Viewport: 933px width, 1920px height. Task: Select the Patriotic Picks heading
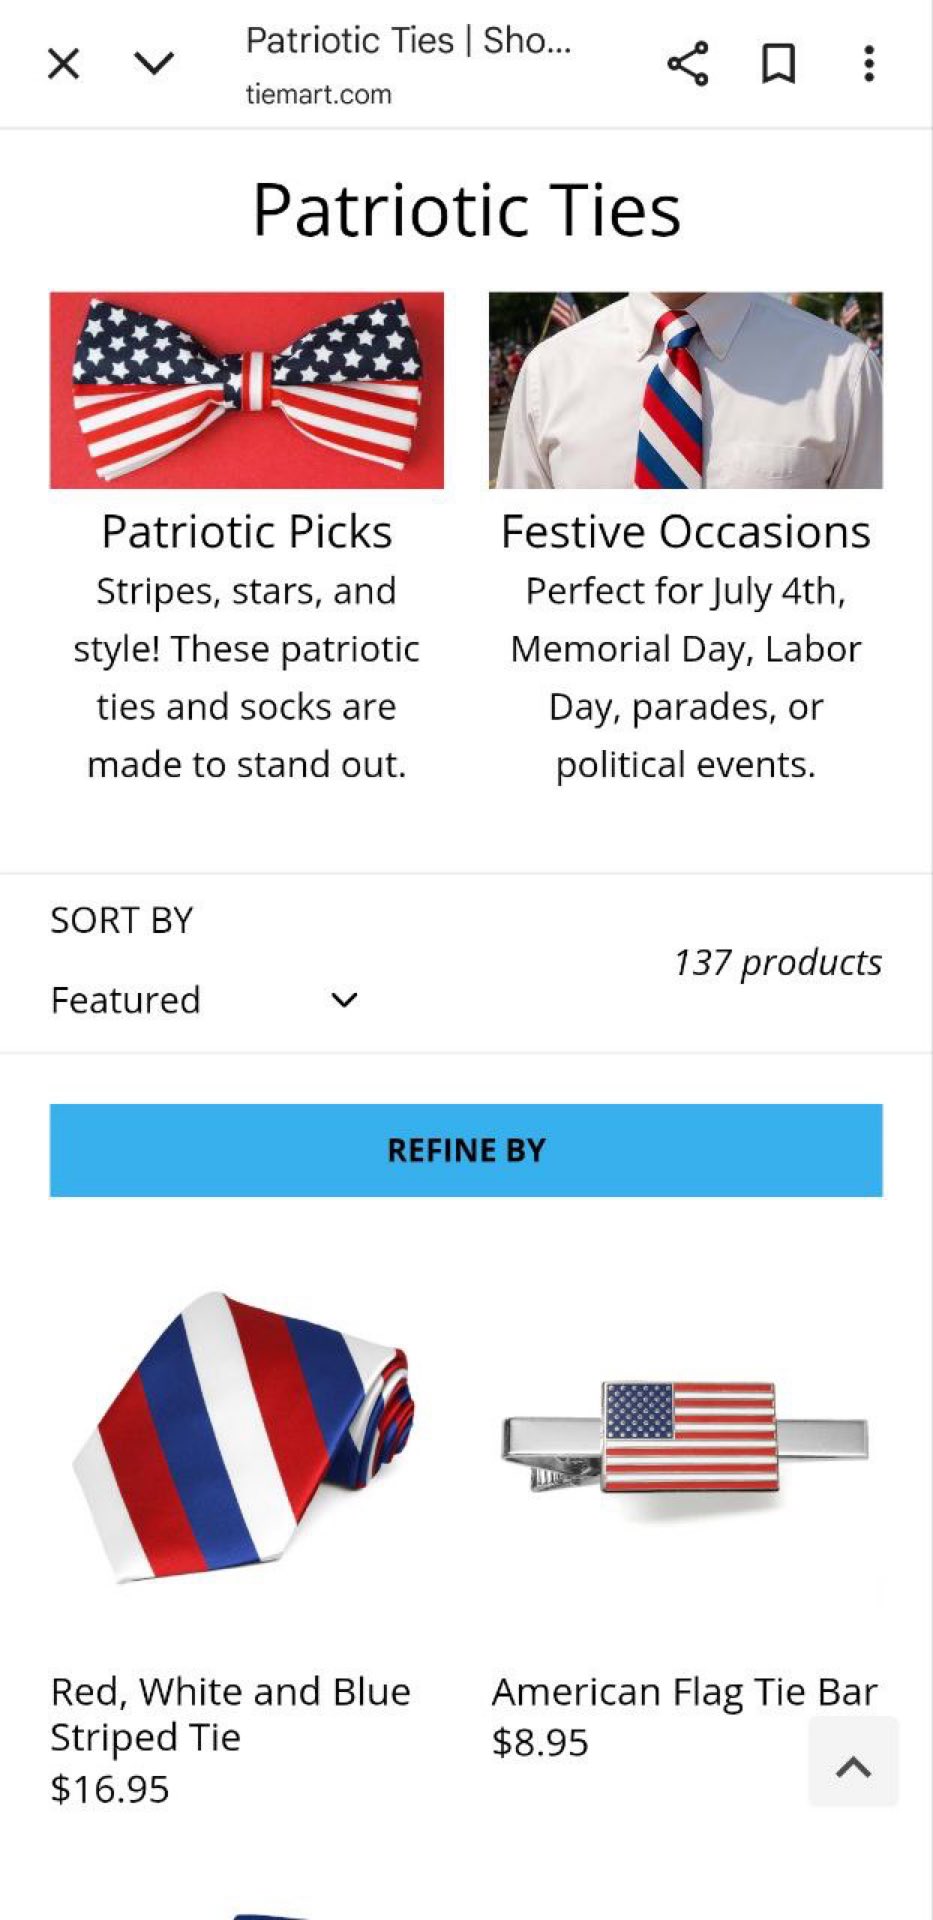point(247,532)
